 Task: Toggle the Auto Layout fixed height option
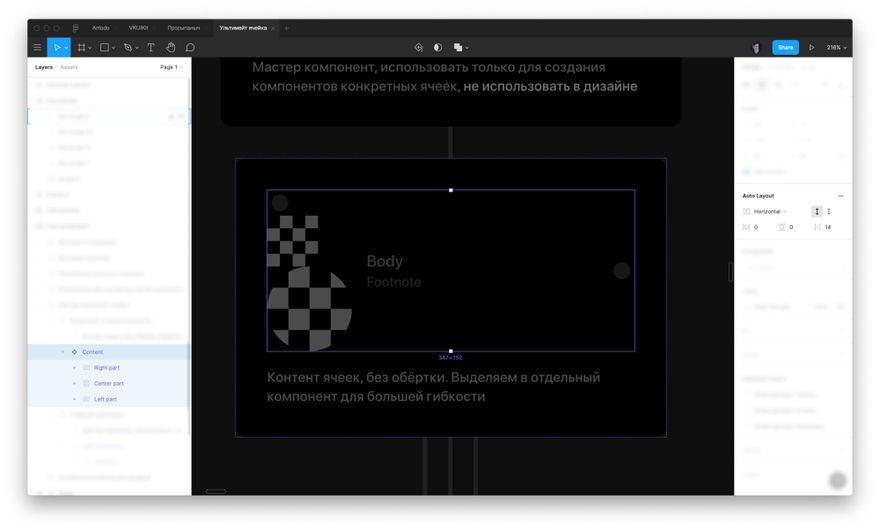(829, 212)
